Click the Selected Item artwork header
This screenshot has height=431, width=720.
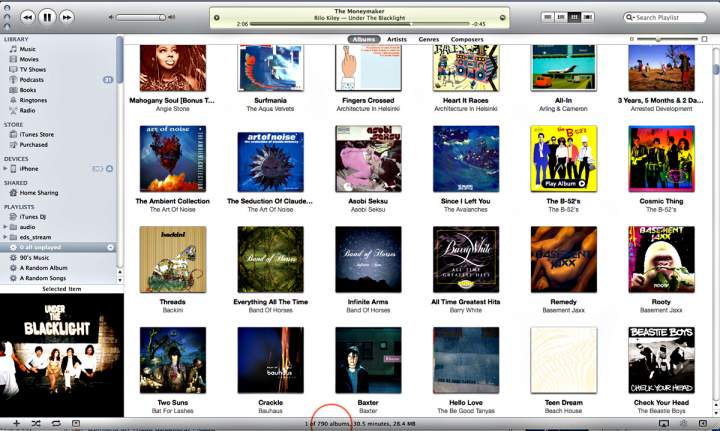pos(62,289)
